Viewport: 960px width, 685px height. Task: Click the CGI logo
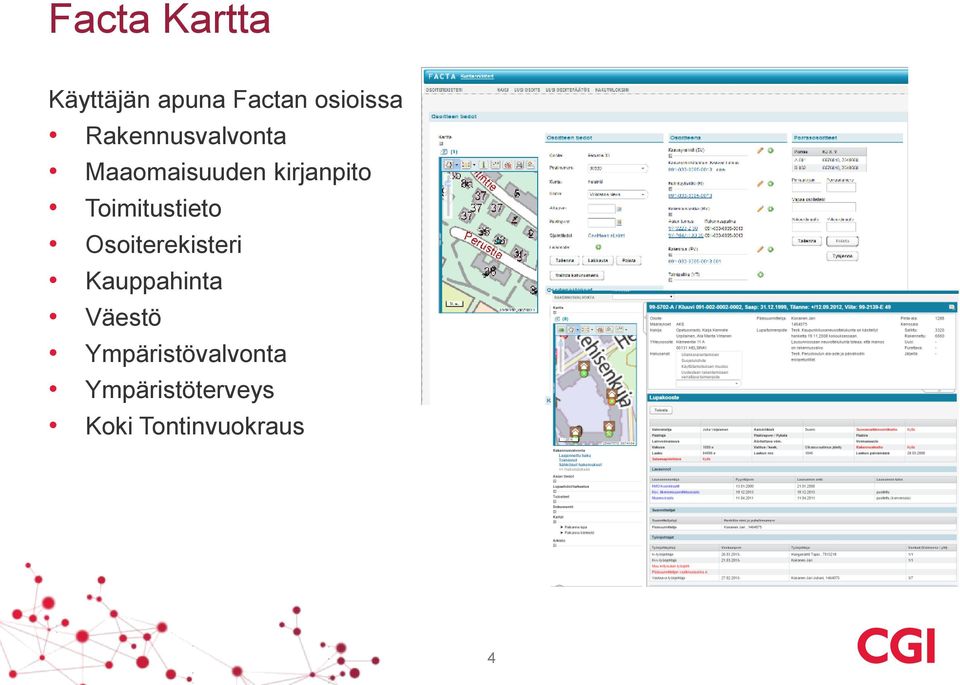pyautogui.click(x=897, y=645)
